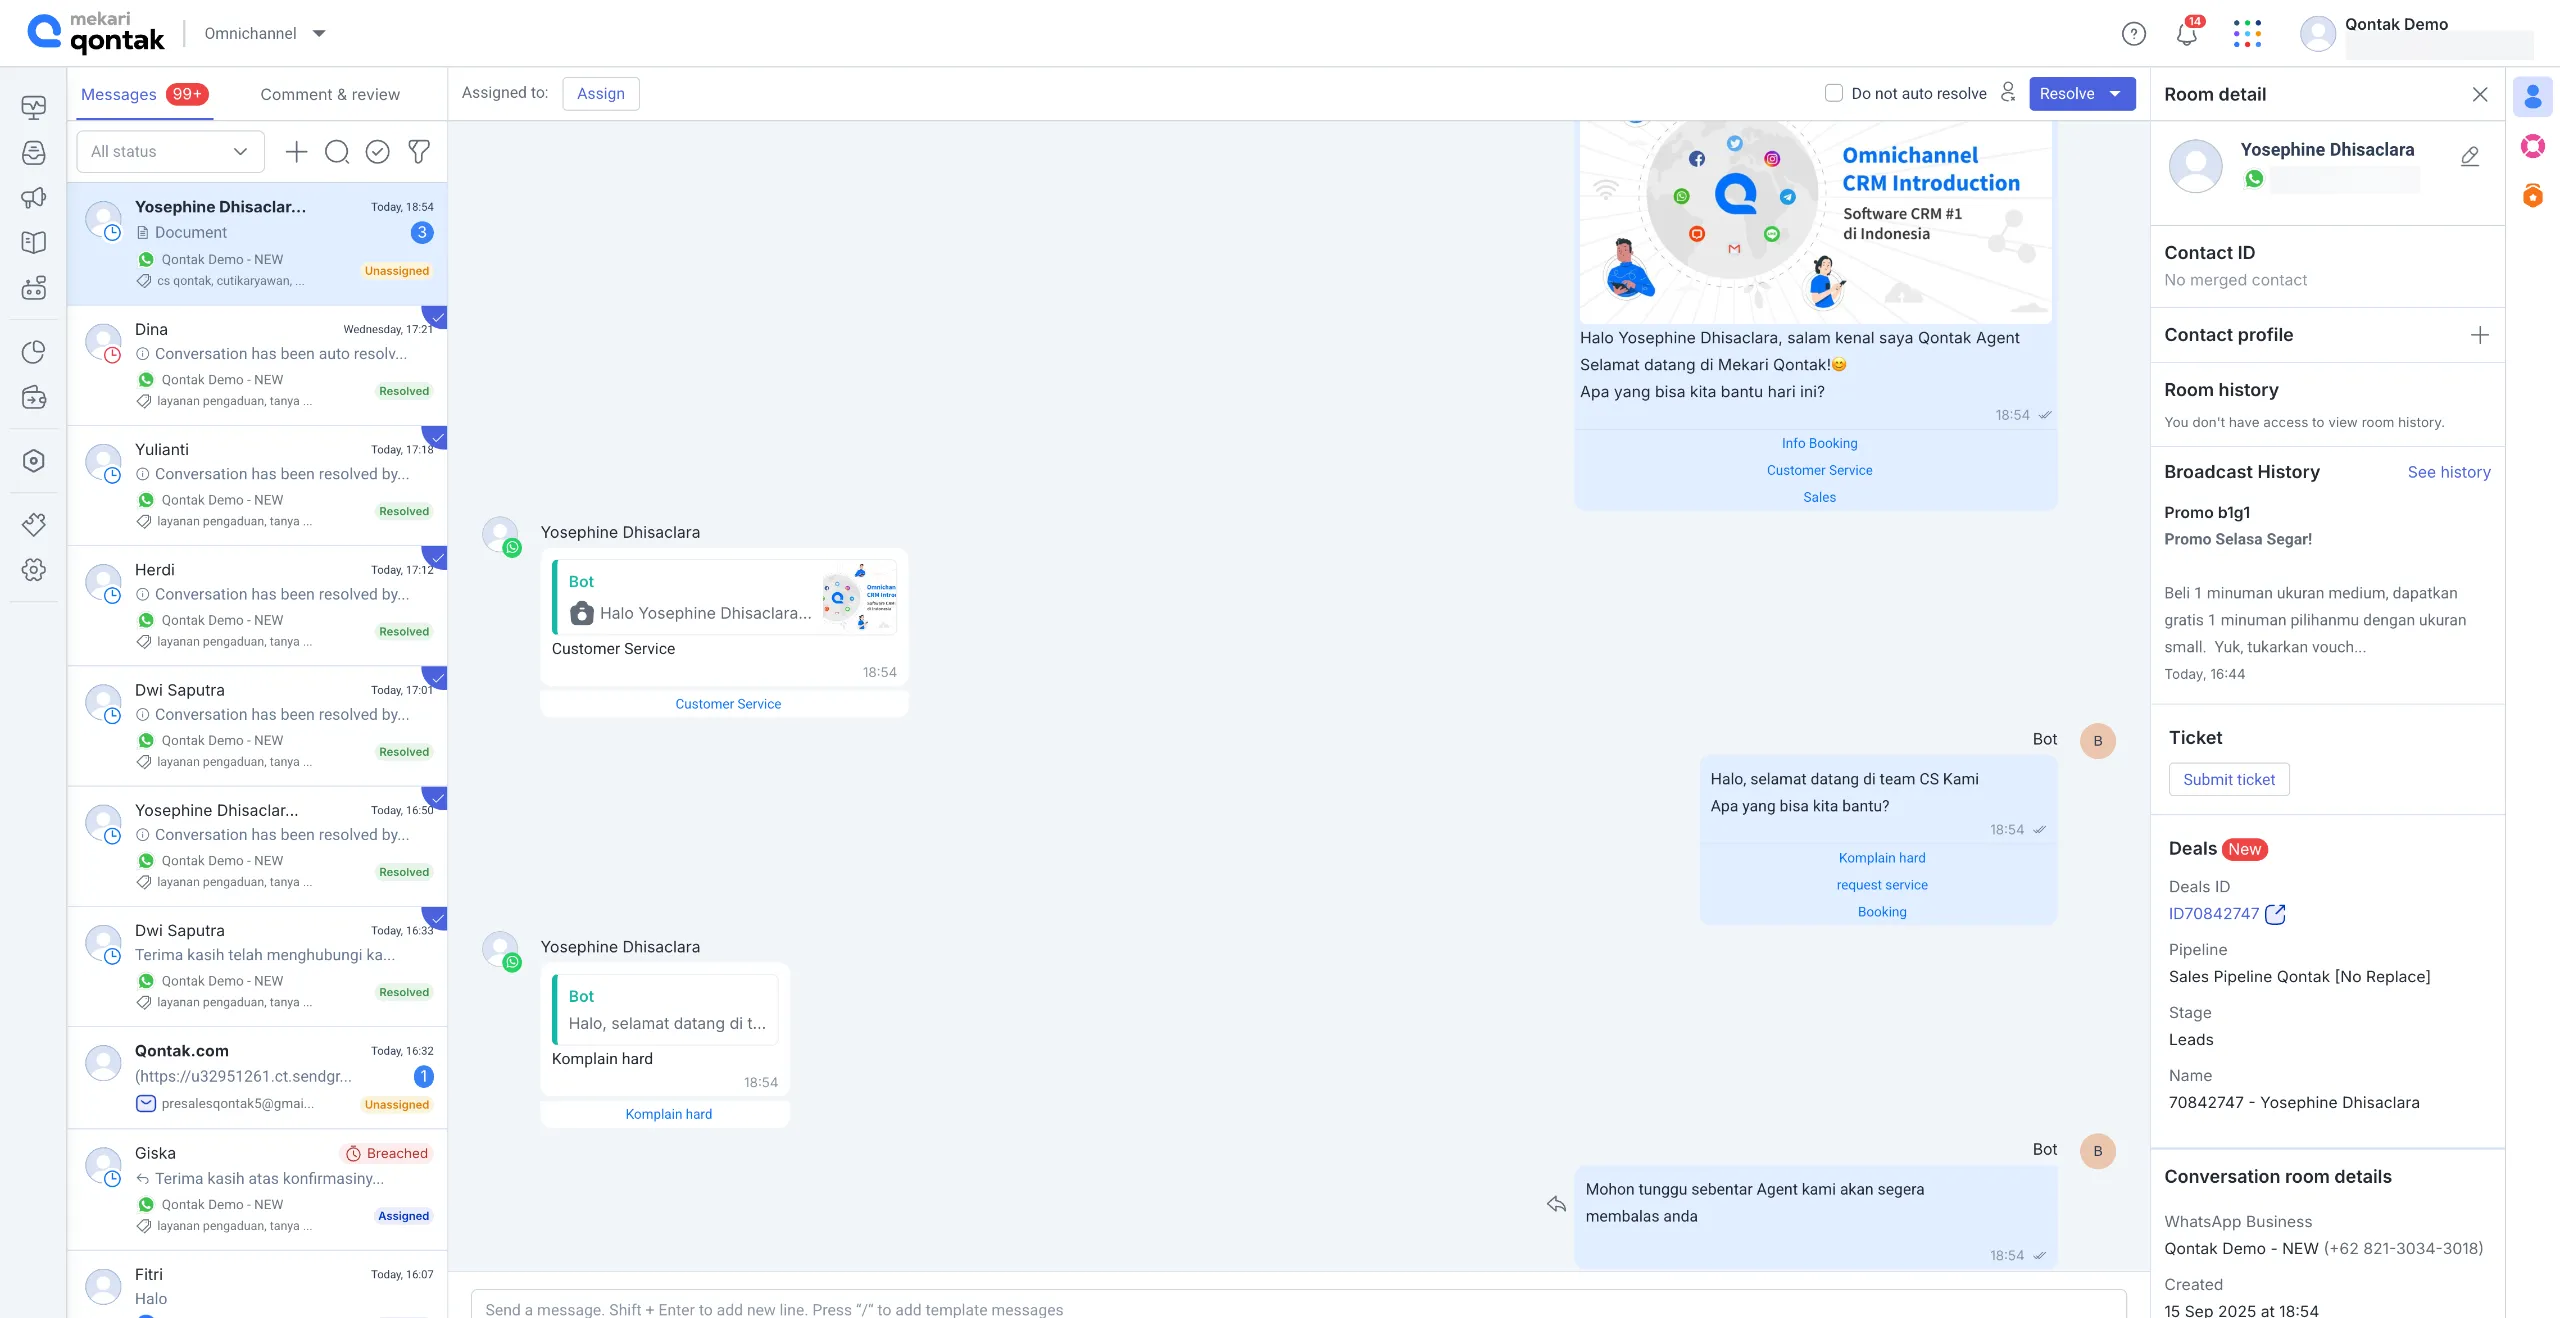Click the Submit ticket button
The image size is (2560, 1318).
(x=2228, y=779)
